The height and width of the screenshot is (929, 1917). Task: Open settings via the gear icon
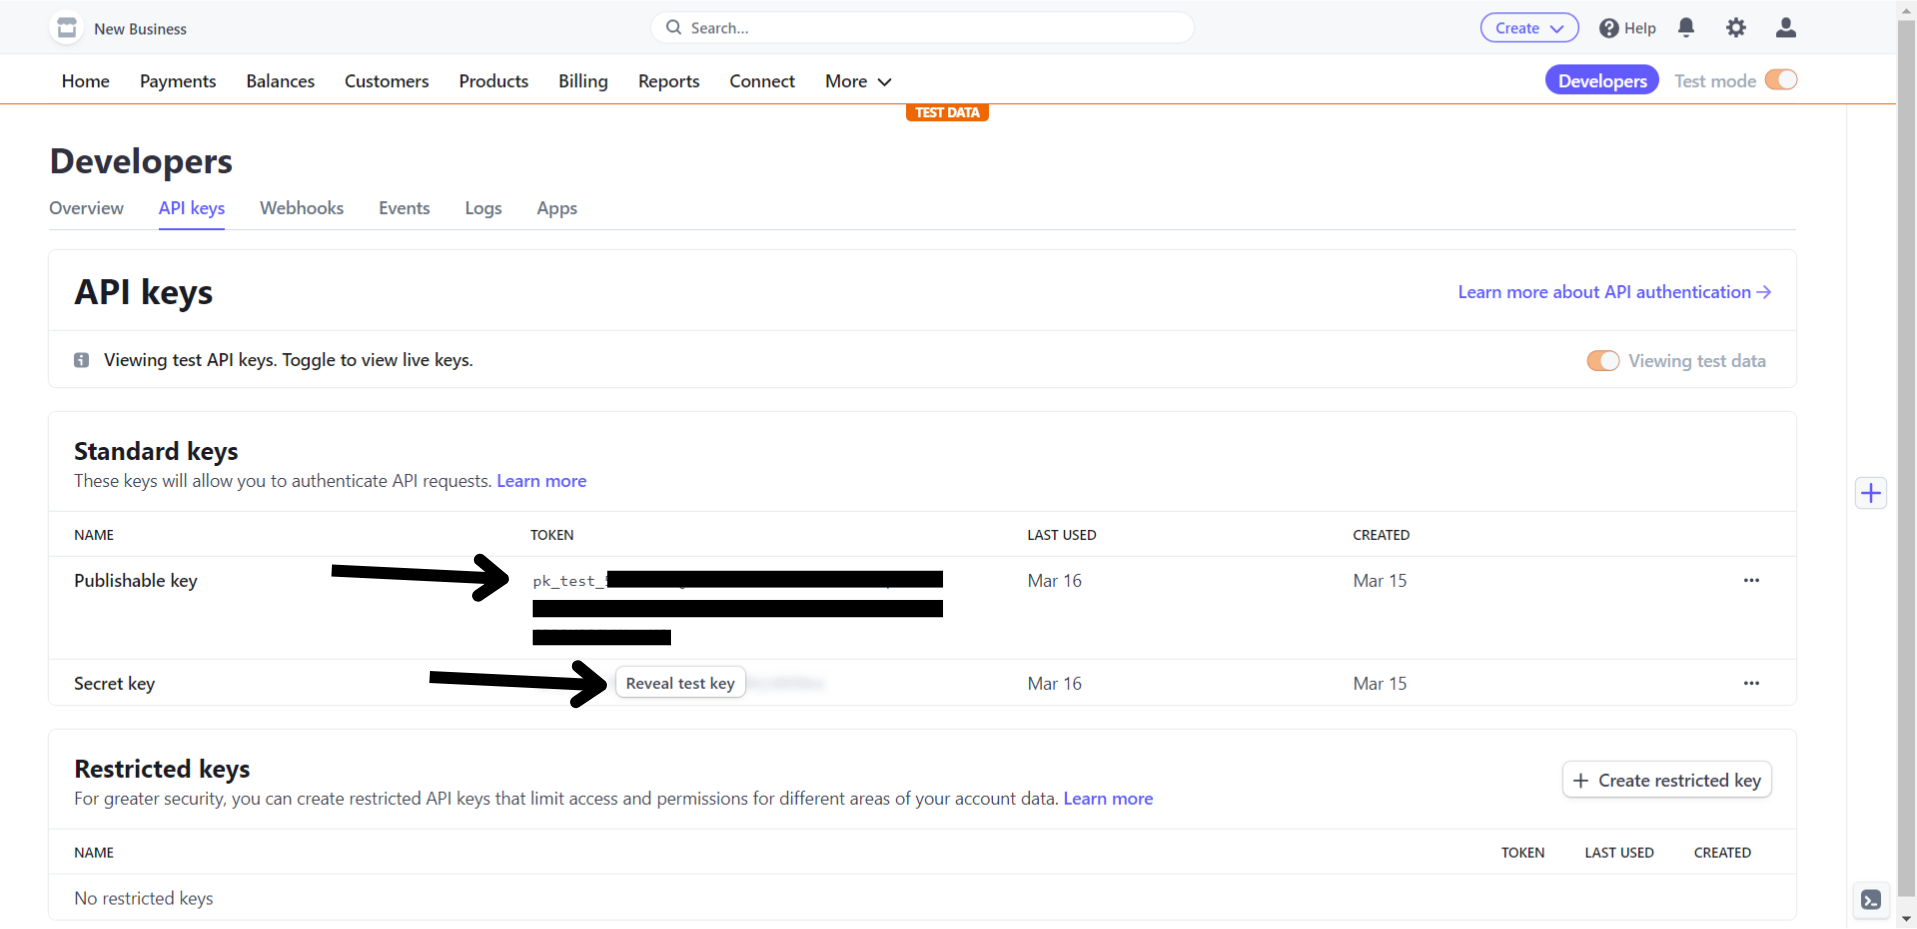(1736, 28)
